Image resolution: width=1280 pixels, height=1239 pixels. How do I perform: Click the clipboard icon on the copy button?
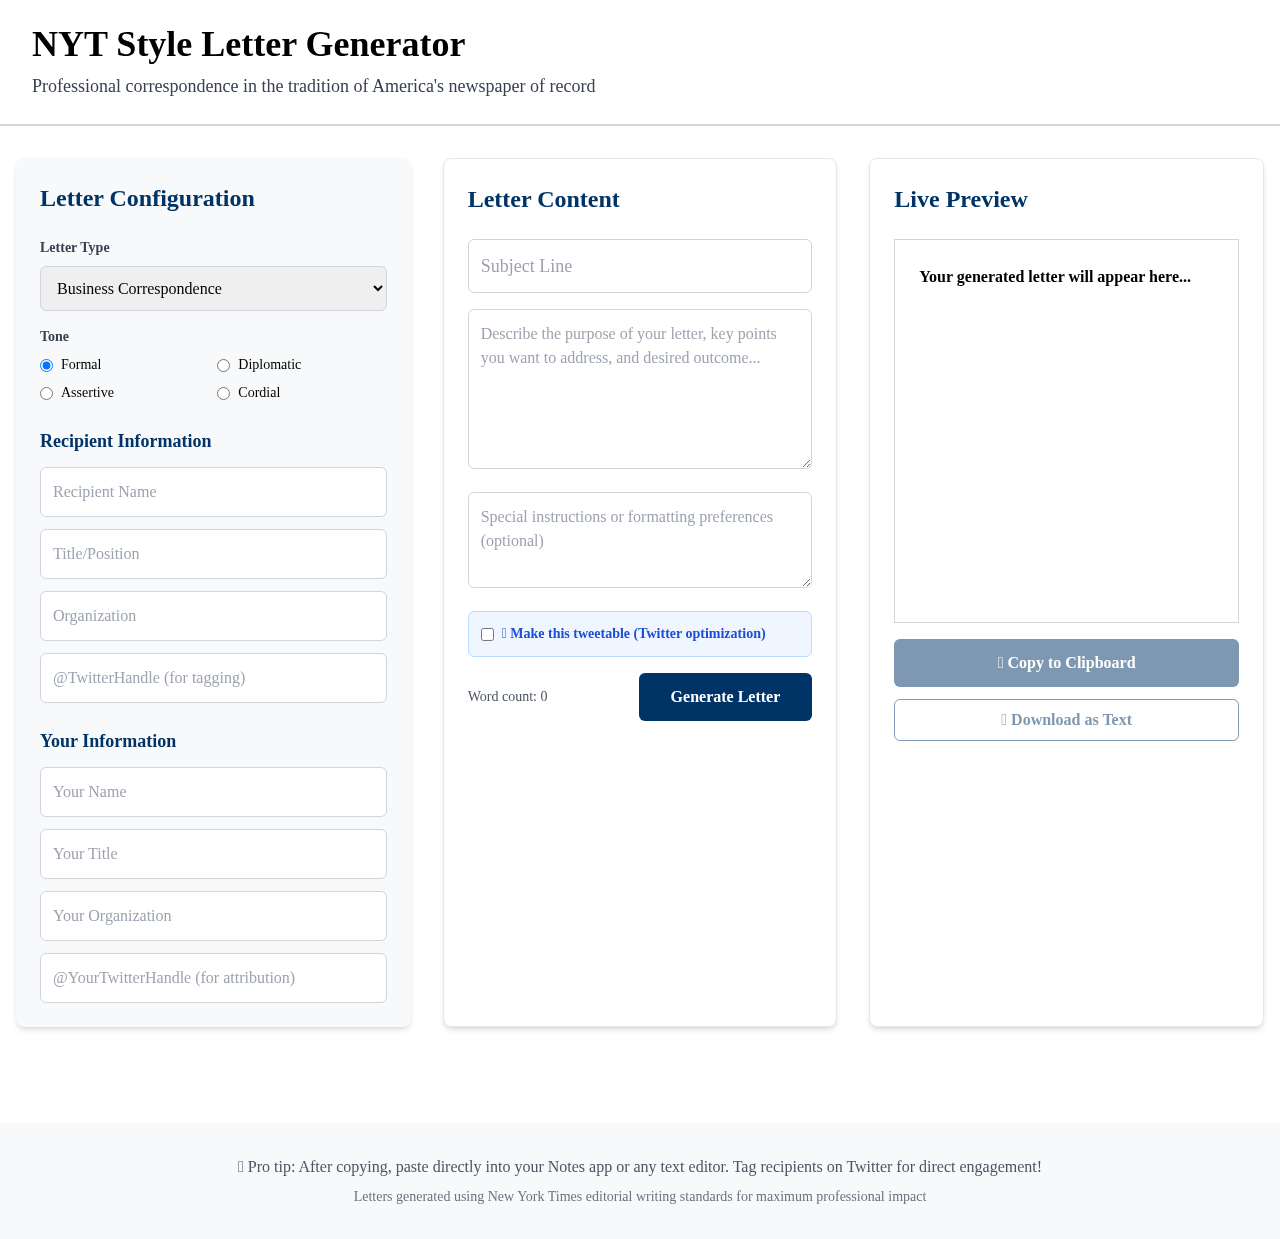pos(1000,661)
